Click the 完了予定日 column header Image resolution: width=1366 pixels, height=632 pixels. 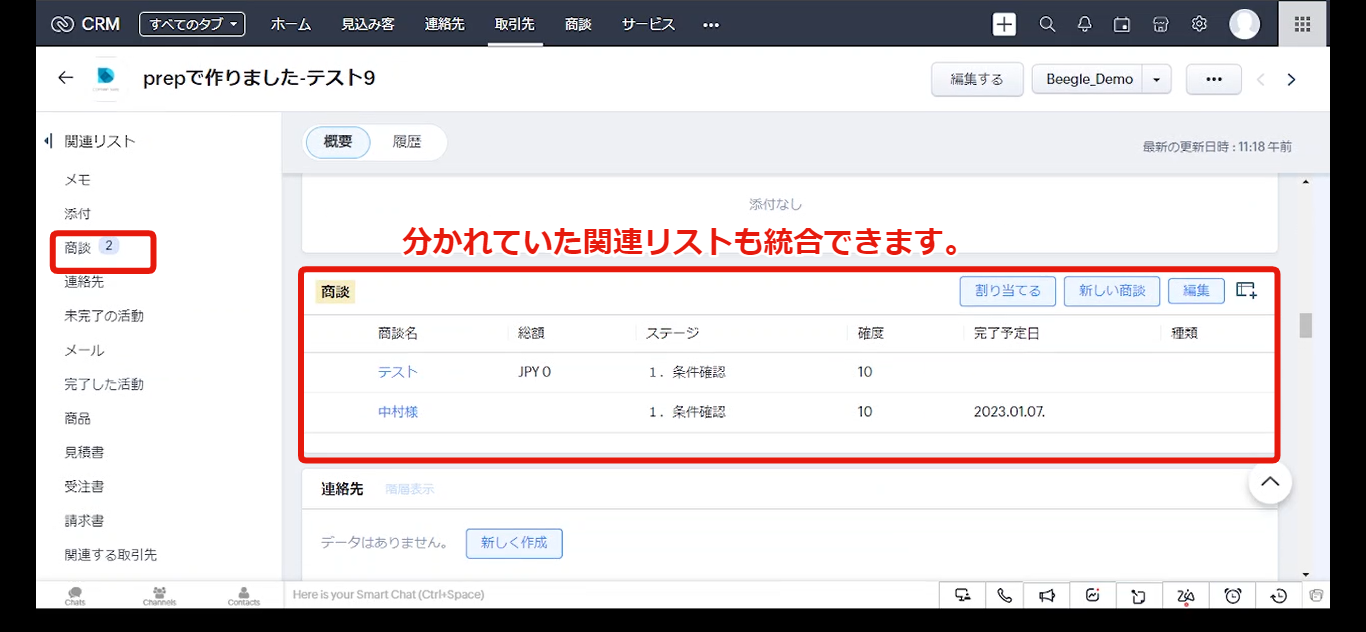click(x=1006, y=334)
